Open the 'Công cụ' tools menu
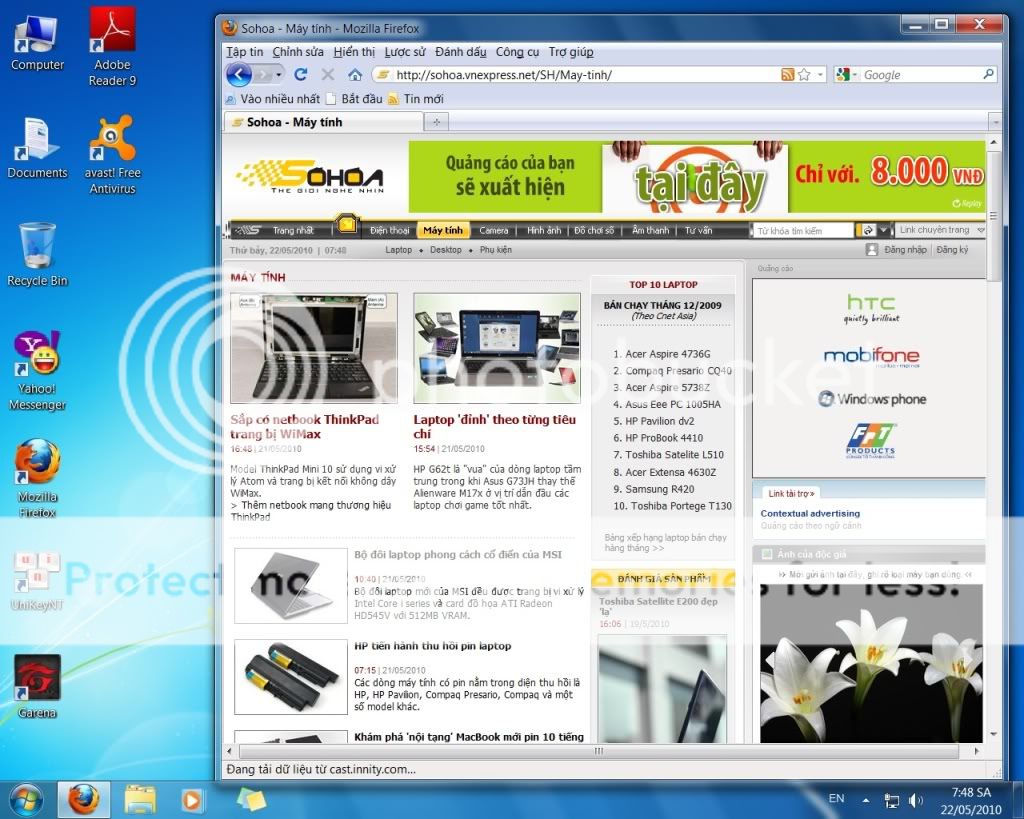The width and height of the screenshot is (1024, 819). point(517,52)
